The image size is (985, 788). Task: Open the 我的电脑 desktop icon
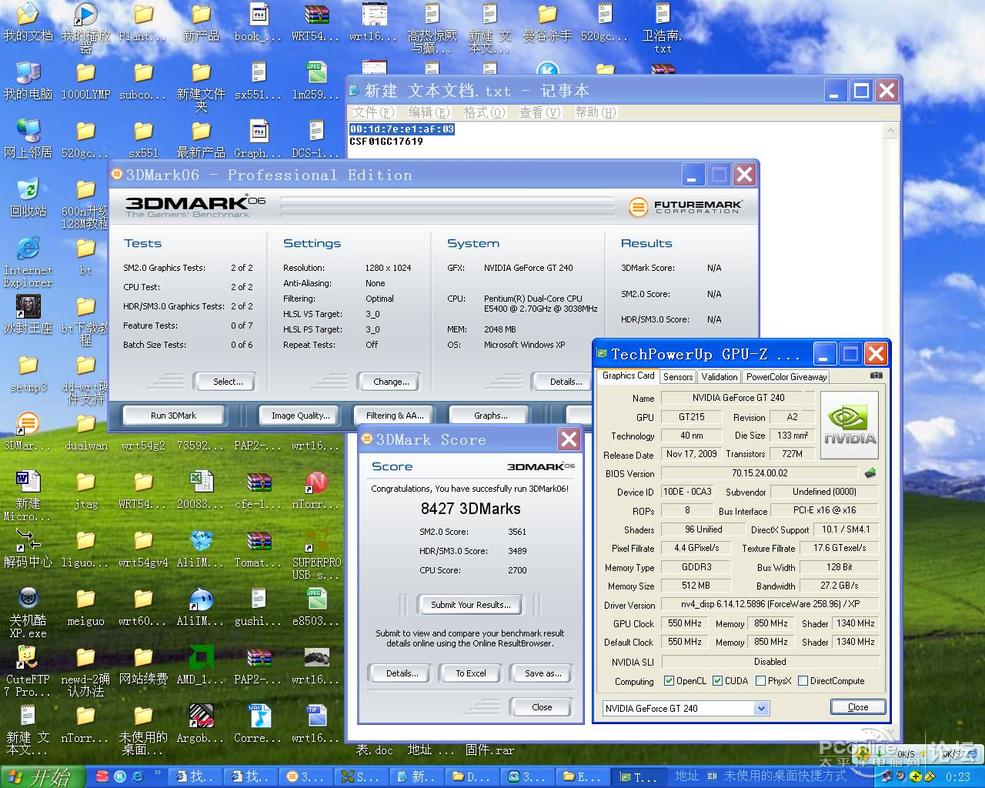coord(27,82)
